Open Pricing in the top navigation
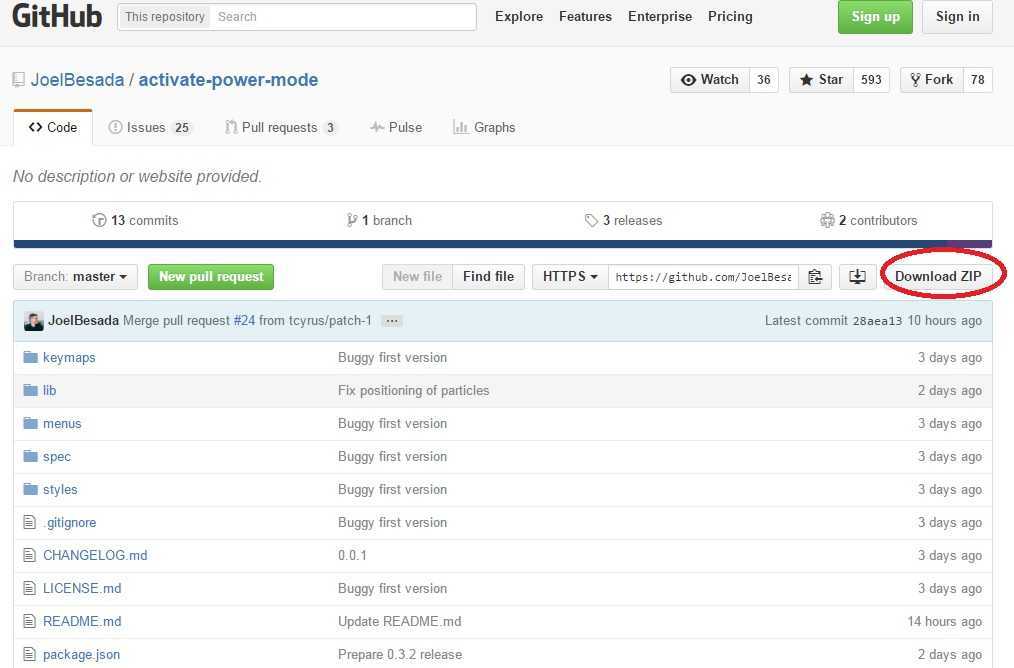 tap(730, 17)
